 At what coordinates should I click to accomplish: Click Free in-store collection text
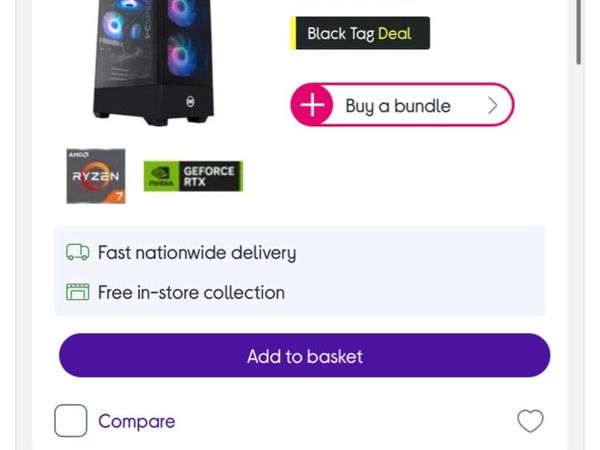pos(191,292)
